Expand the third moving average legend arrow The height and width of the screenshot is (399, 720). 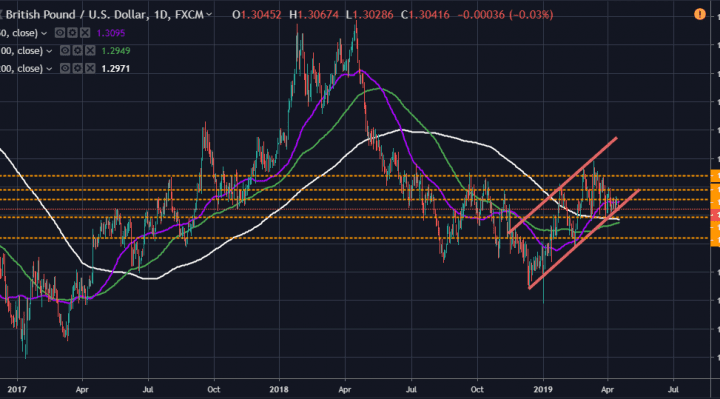(49, 69)
